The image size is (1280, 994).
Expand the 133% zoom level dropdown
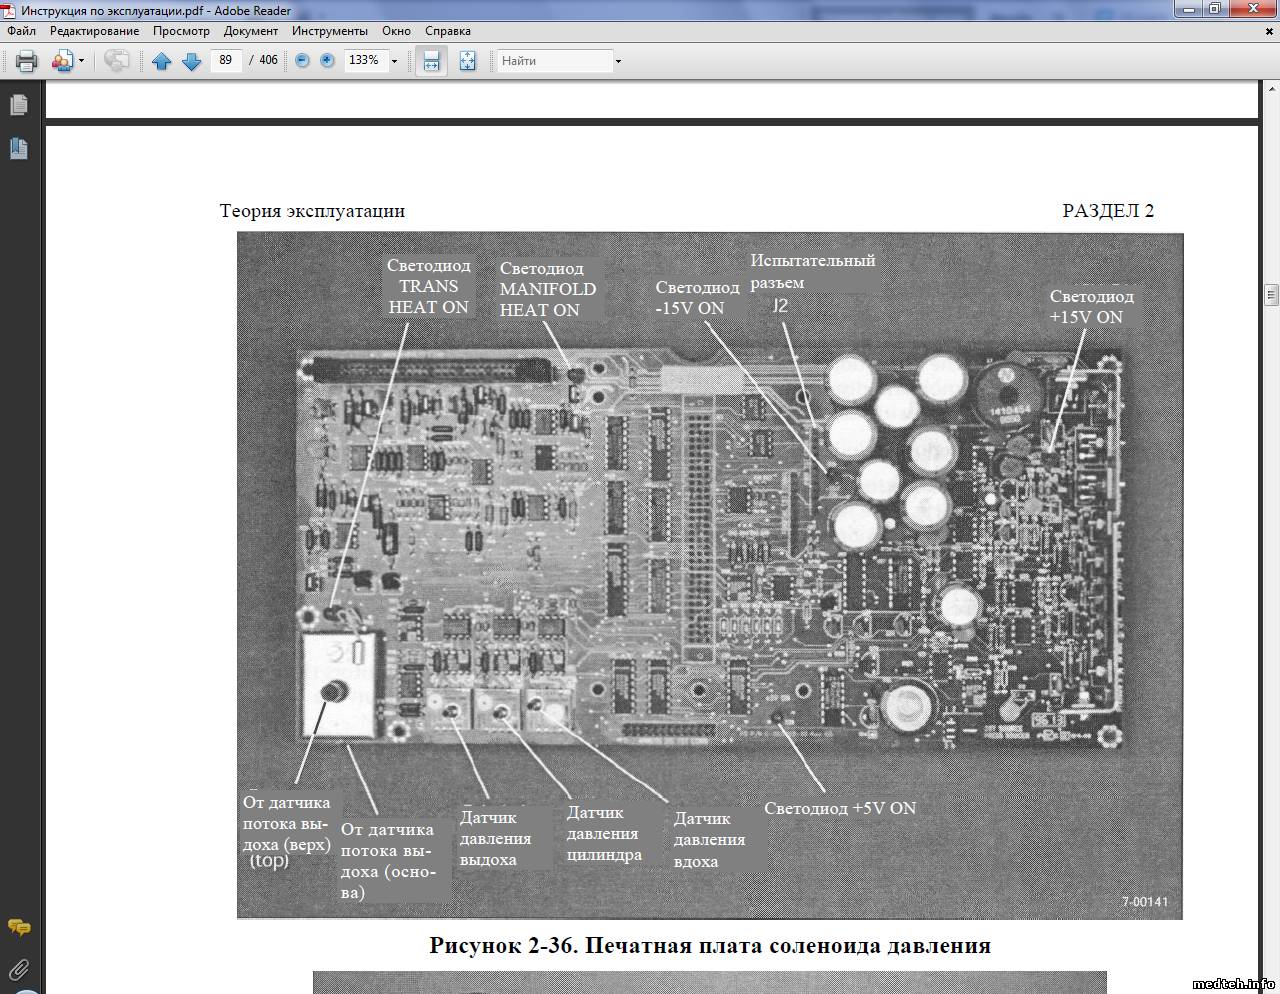click(394, 61)
